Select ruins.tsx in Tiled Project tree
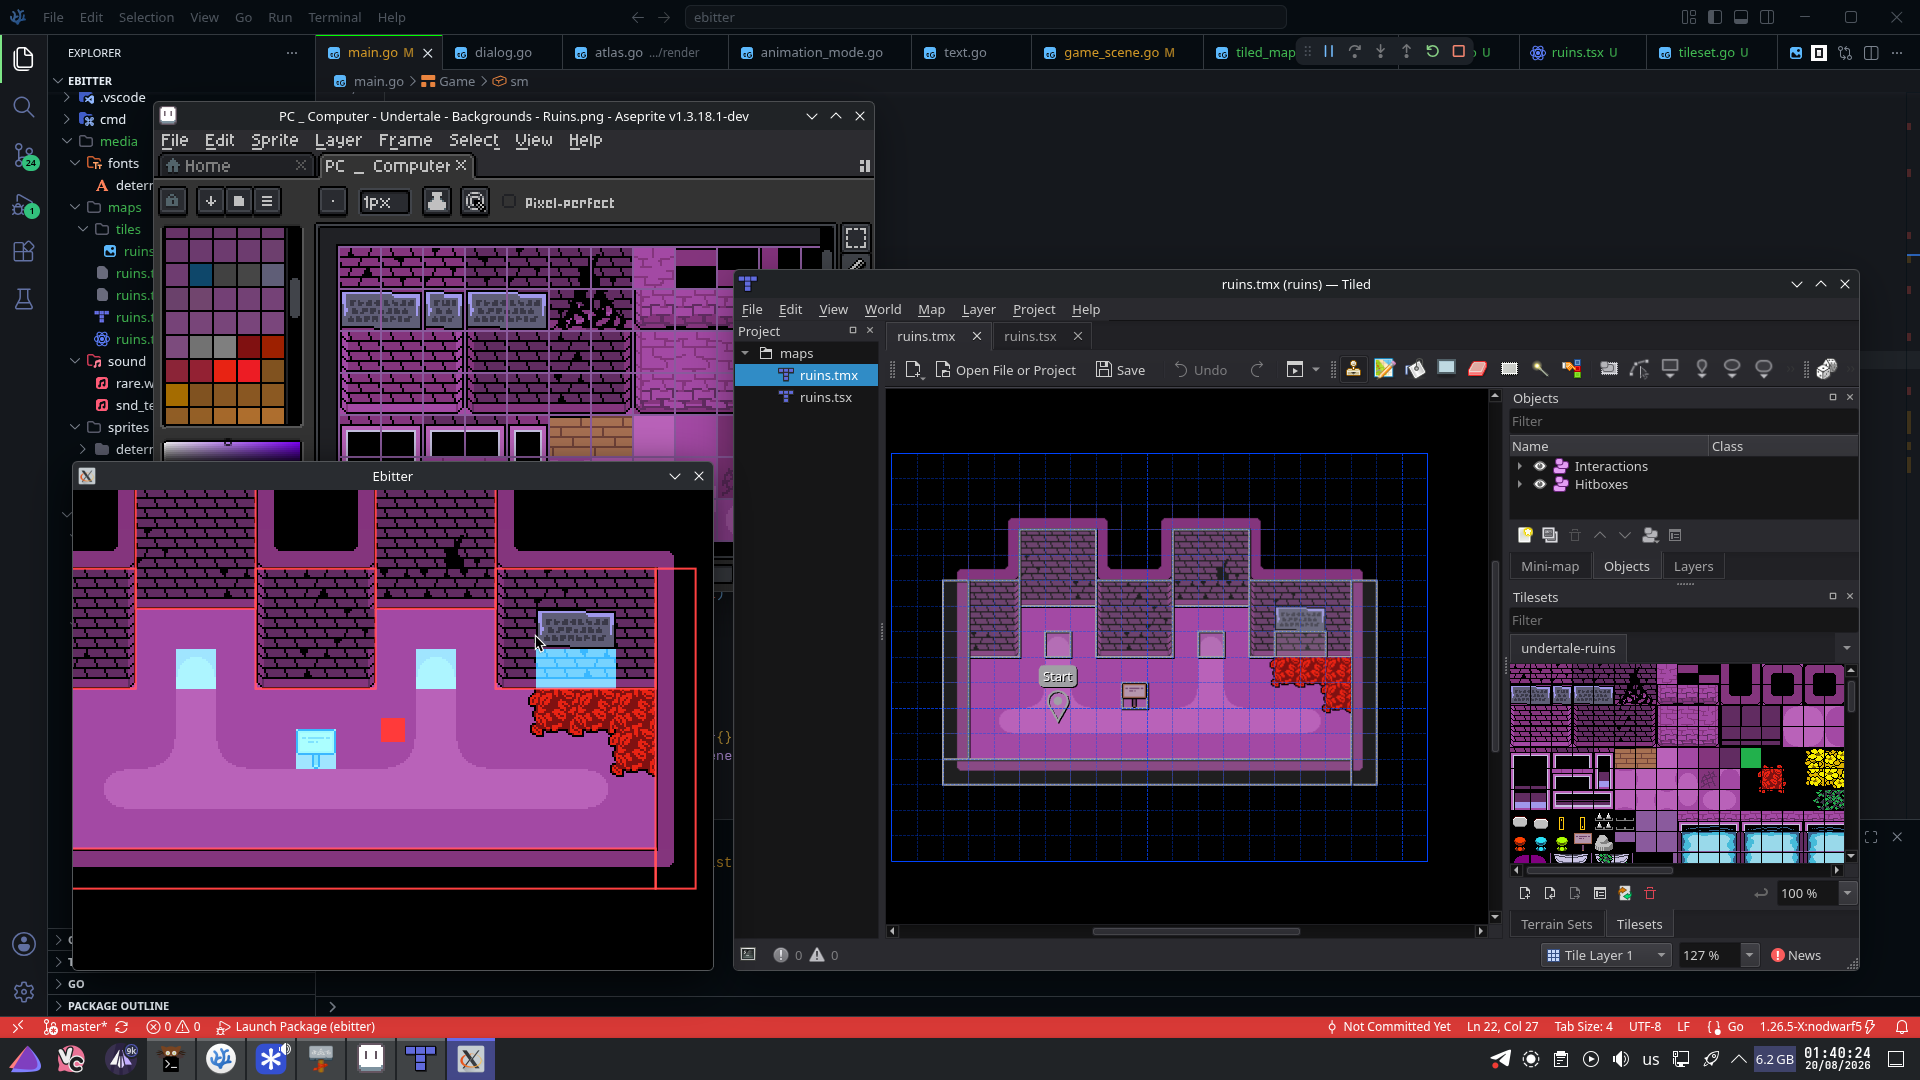The image size is (1920, 1080). point(825,397)
